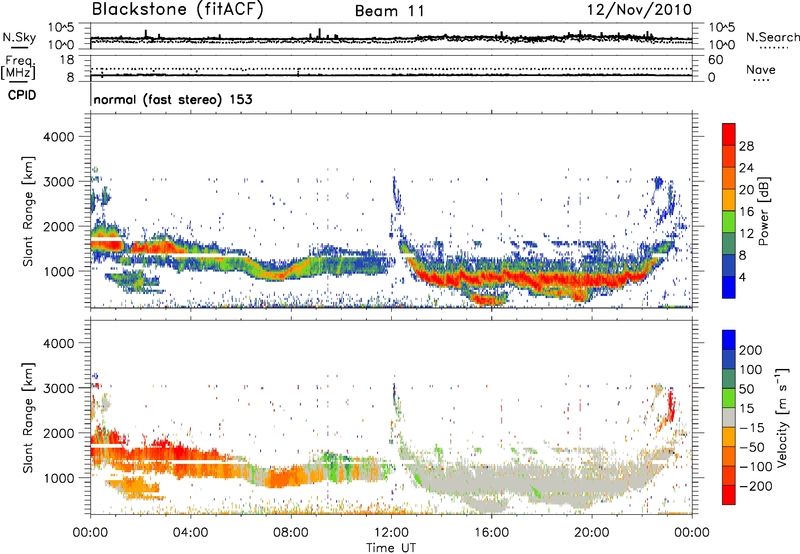Click the '12:00' time tick label

pos(391,533)
